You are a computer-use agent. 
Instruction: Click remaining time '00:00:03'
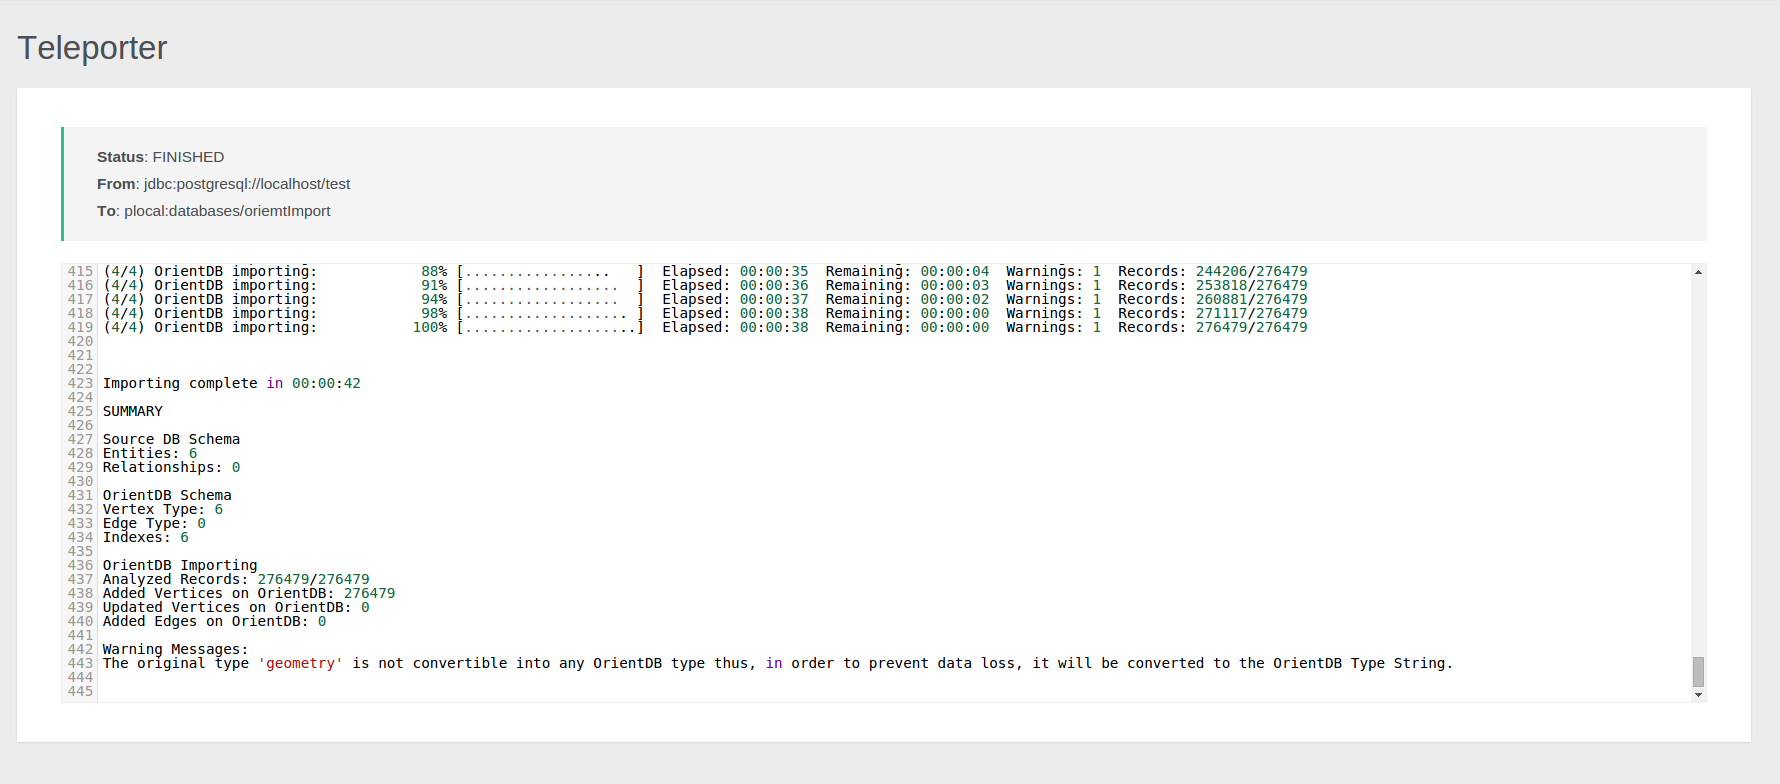(955, 285)
